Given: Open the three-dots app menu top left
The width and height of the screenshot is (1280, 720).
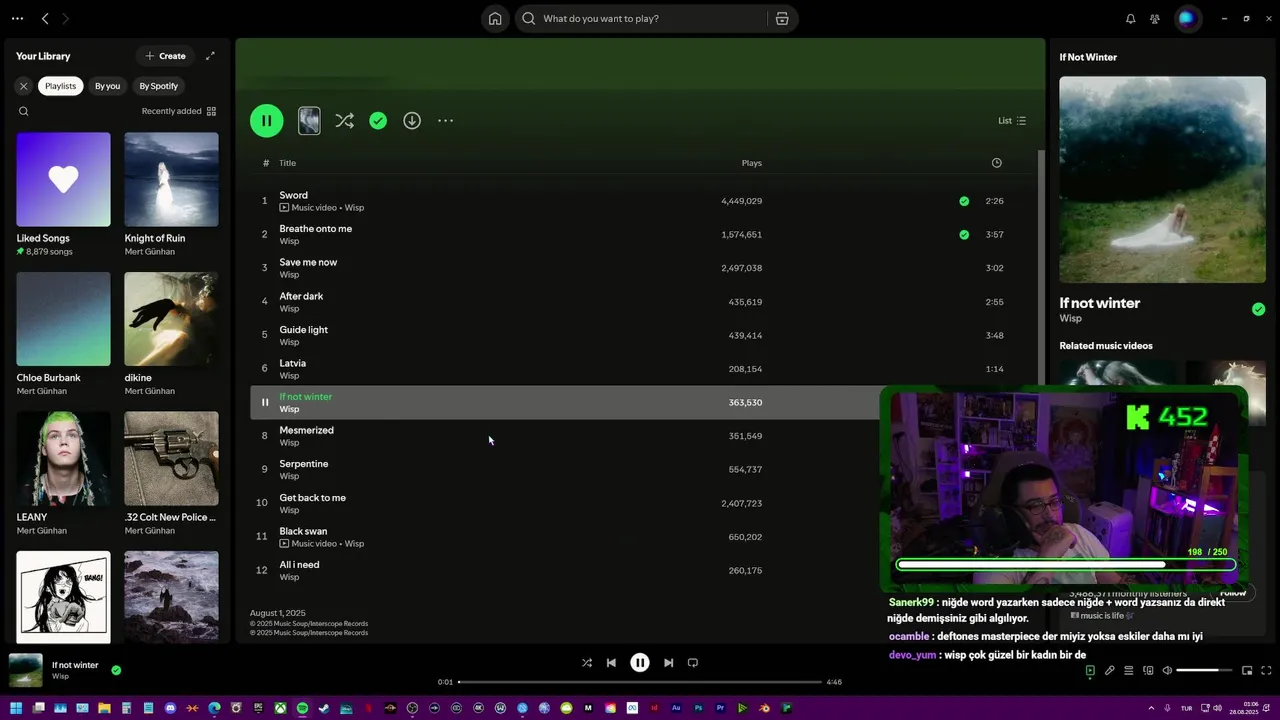Looking at the screenshot, I should (x=17, y=18).
